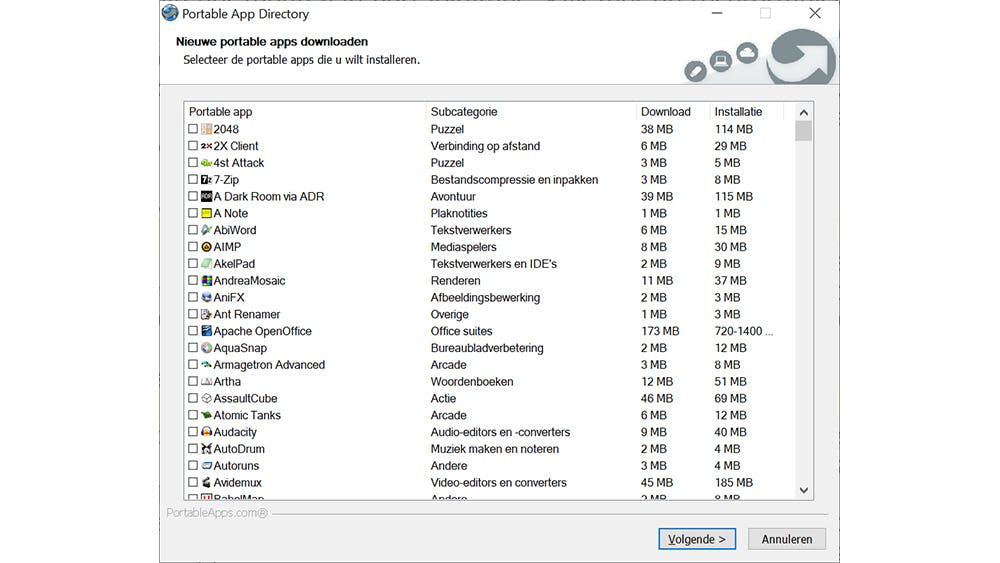Click the AbiWord app icon

(x=206, y=230)
